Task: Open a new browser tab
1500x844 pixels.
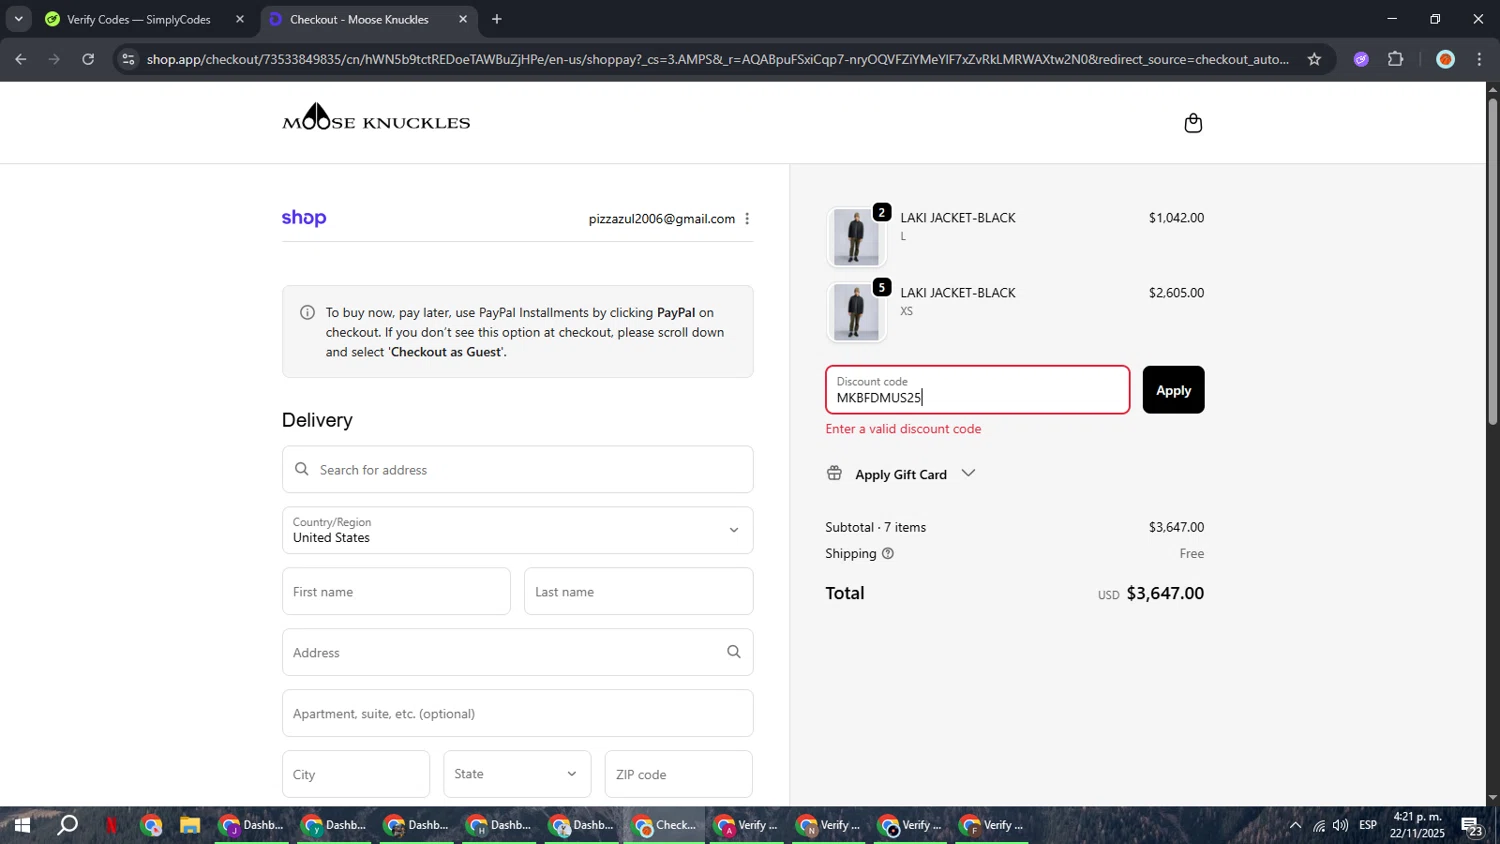Action: pos(497,19)
